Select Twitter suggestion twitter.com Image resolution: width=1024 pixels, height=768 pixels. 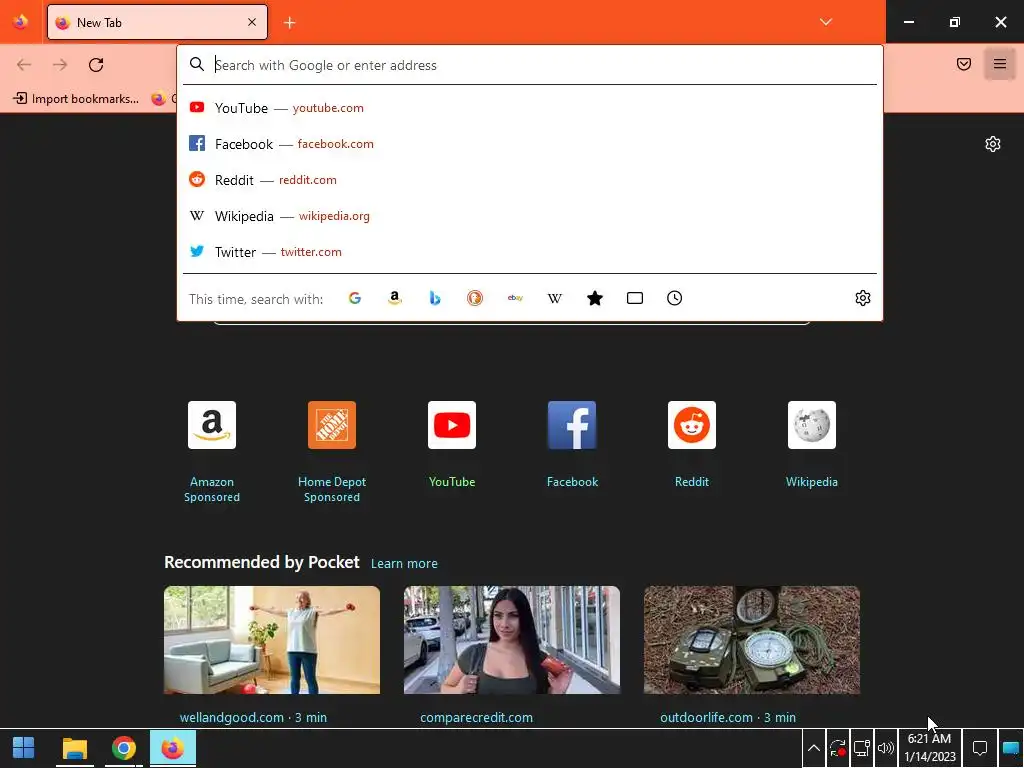530,251
